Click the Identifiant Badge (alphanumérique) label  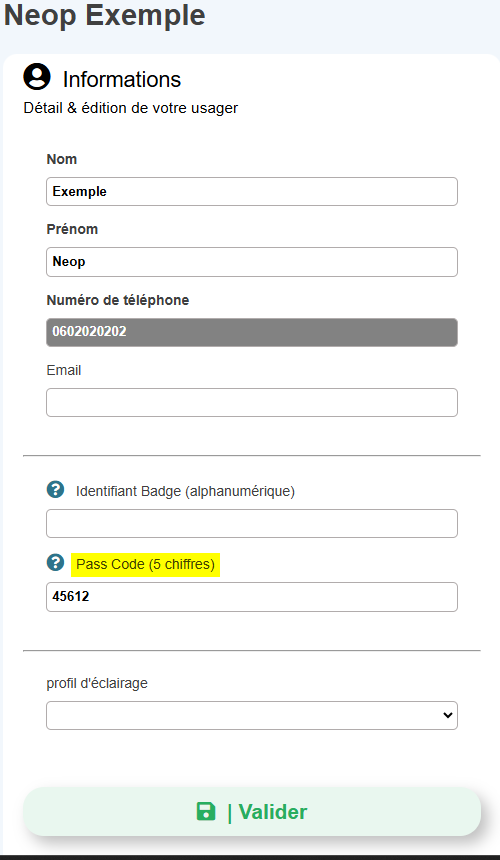coord(185,491)
